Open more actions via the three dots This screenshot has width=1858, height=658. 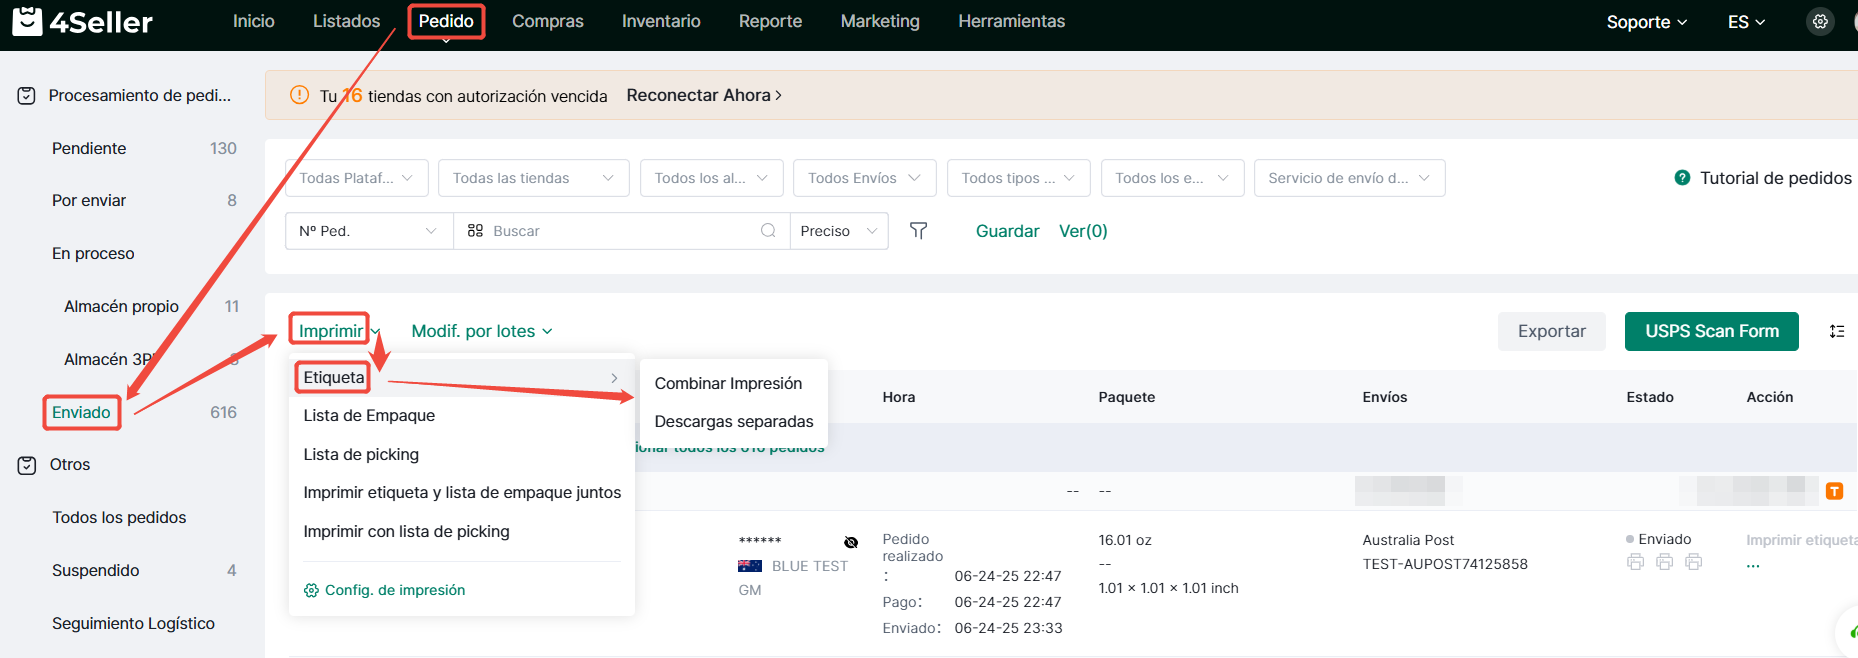pos(1753,566)
